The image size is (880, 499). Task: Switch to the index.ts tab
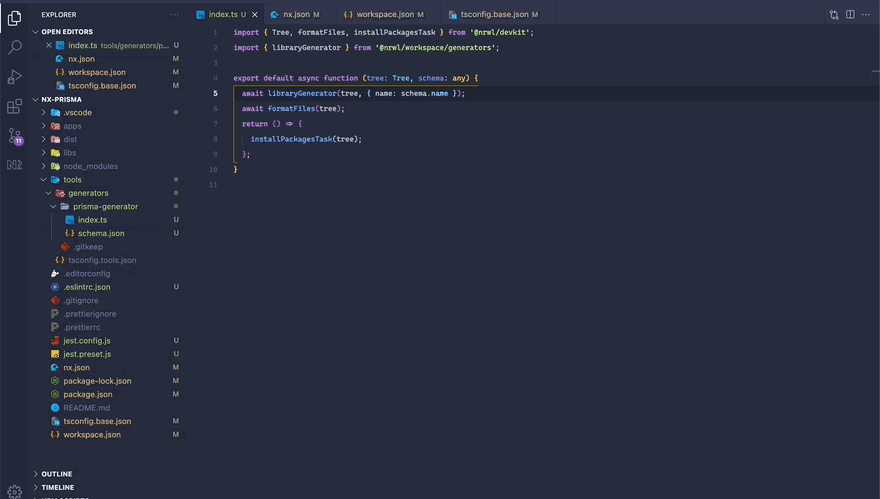(223, 15)
